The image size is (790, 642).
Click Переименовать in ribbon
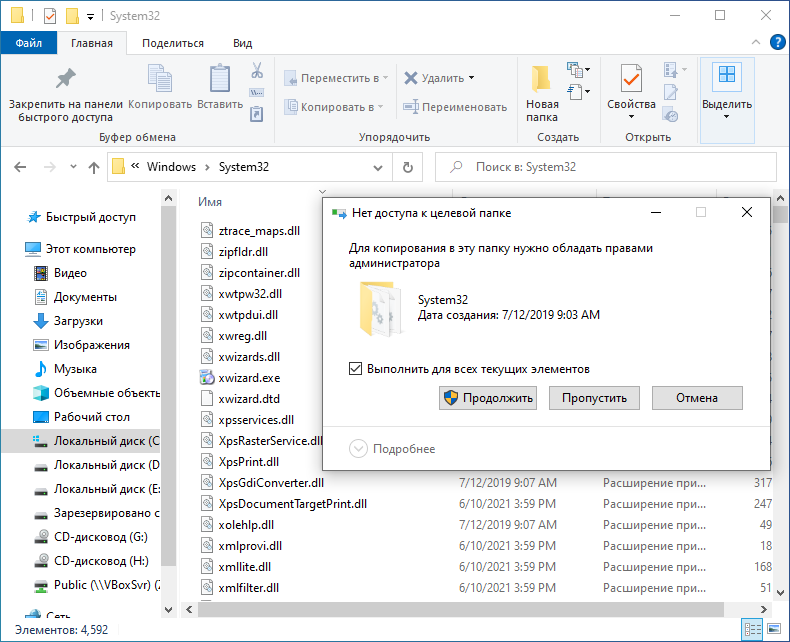tap(455, 107)
